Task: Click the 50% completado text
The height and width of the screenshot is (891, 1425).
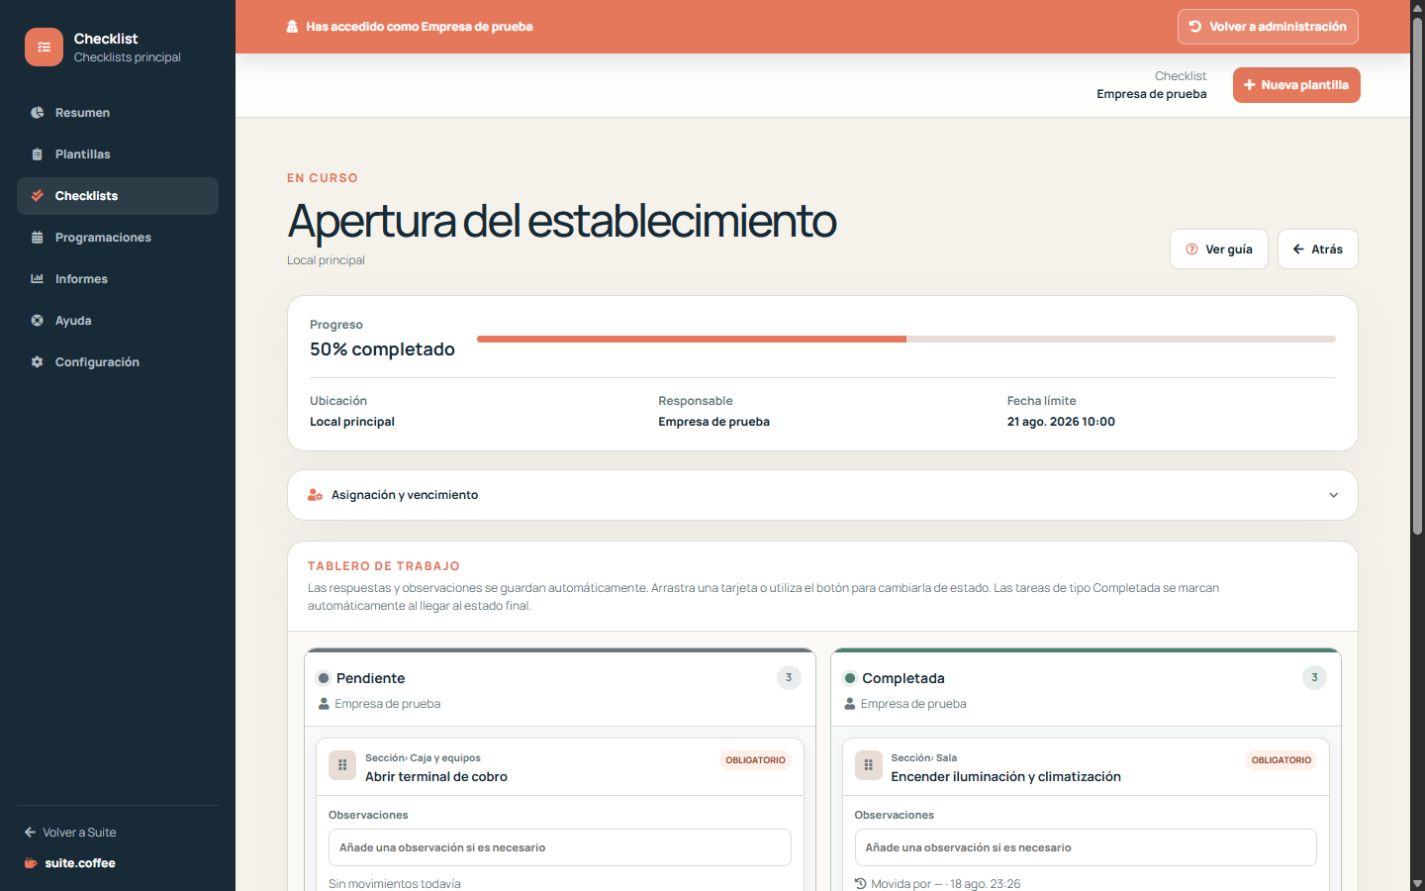Action: point(382,349)
